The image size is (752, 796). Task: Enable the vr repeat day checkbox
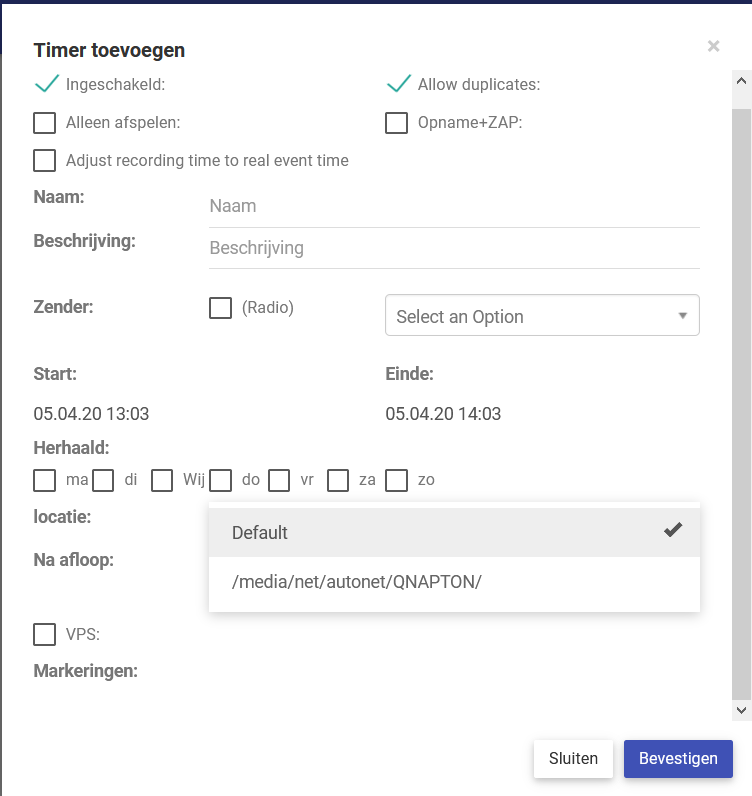coord(279,481)
